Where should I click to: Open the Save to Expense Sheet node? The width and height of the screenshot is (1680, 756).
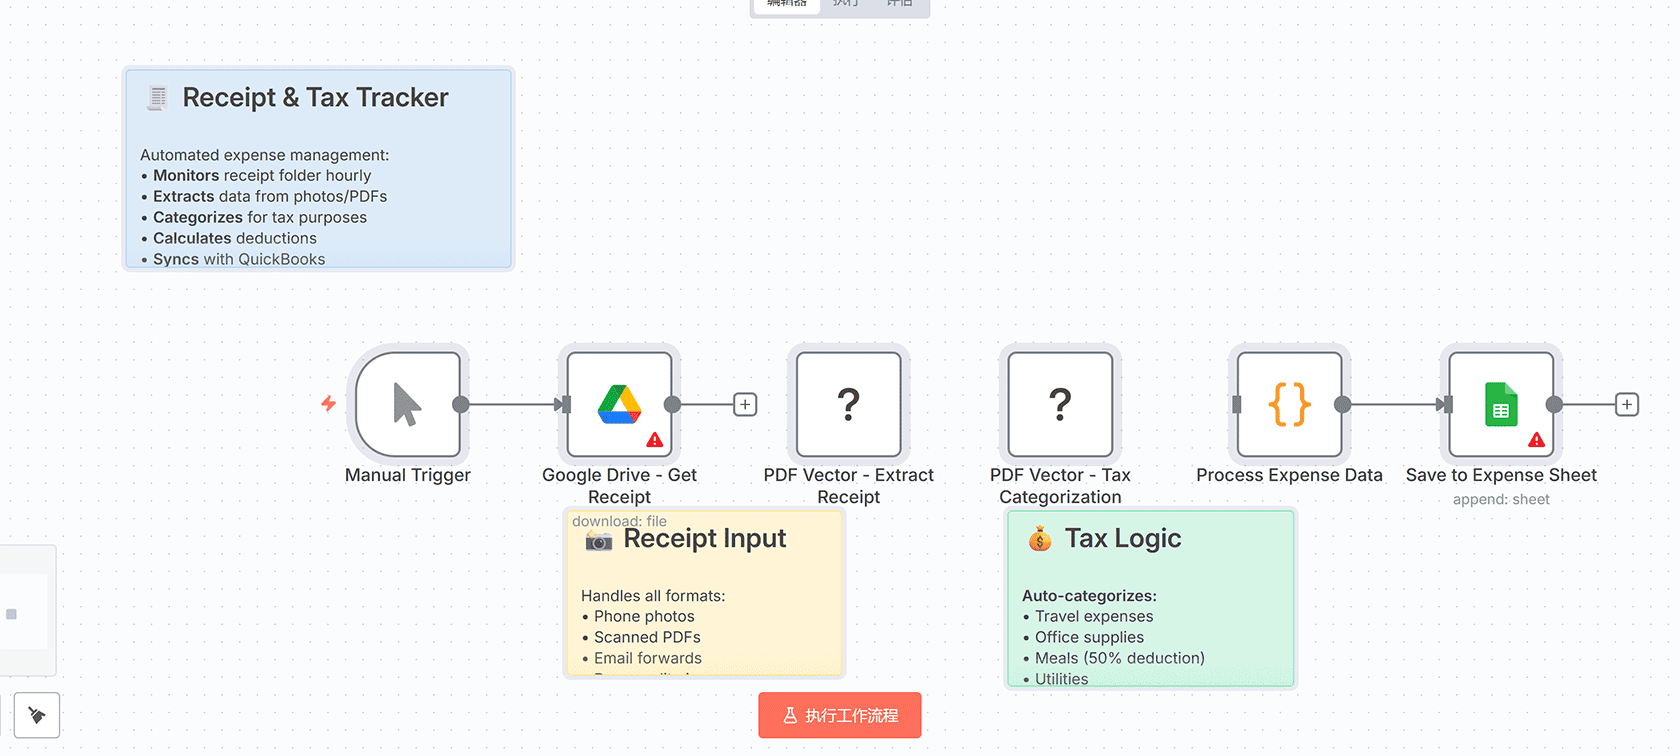pos(1500,405)
